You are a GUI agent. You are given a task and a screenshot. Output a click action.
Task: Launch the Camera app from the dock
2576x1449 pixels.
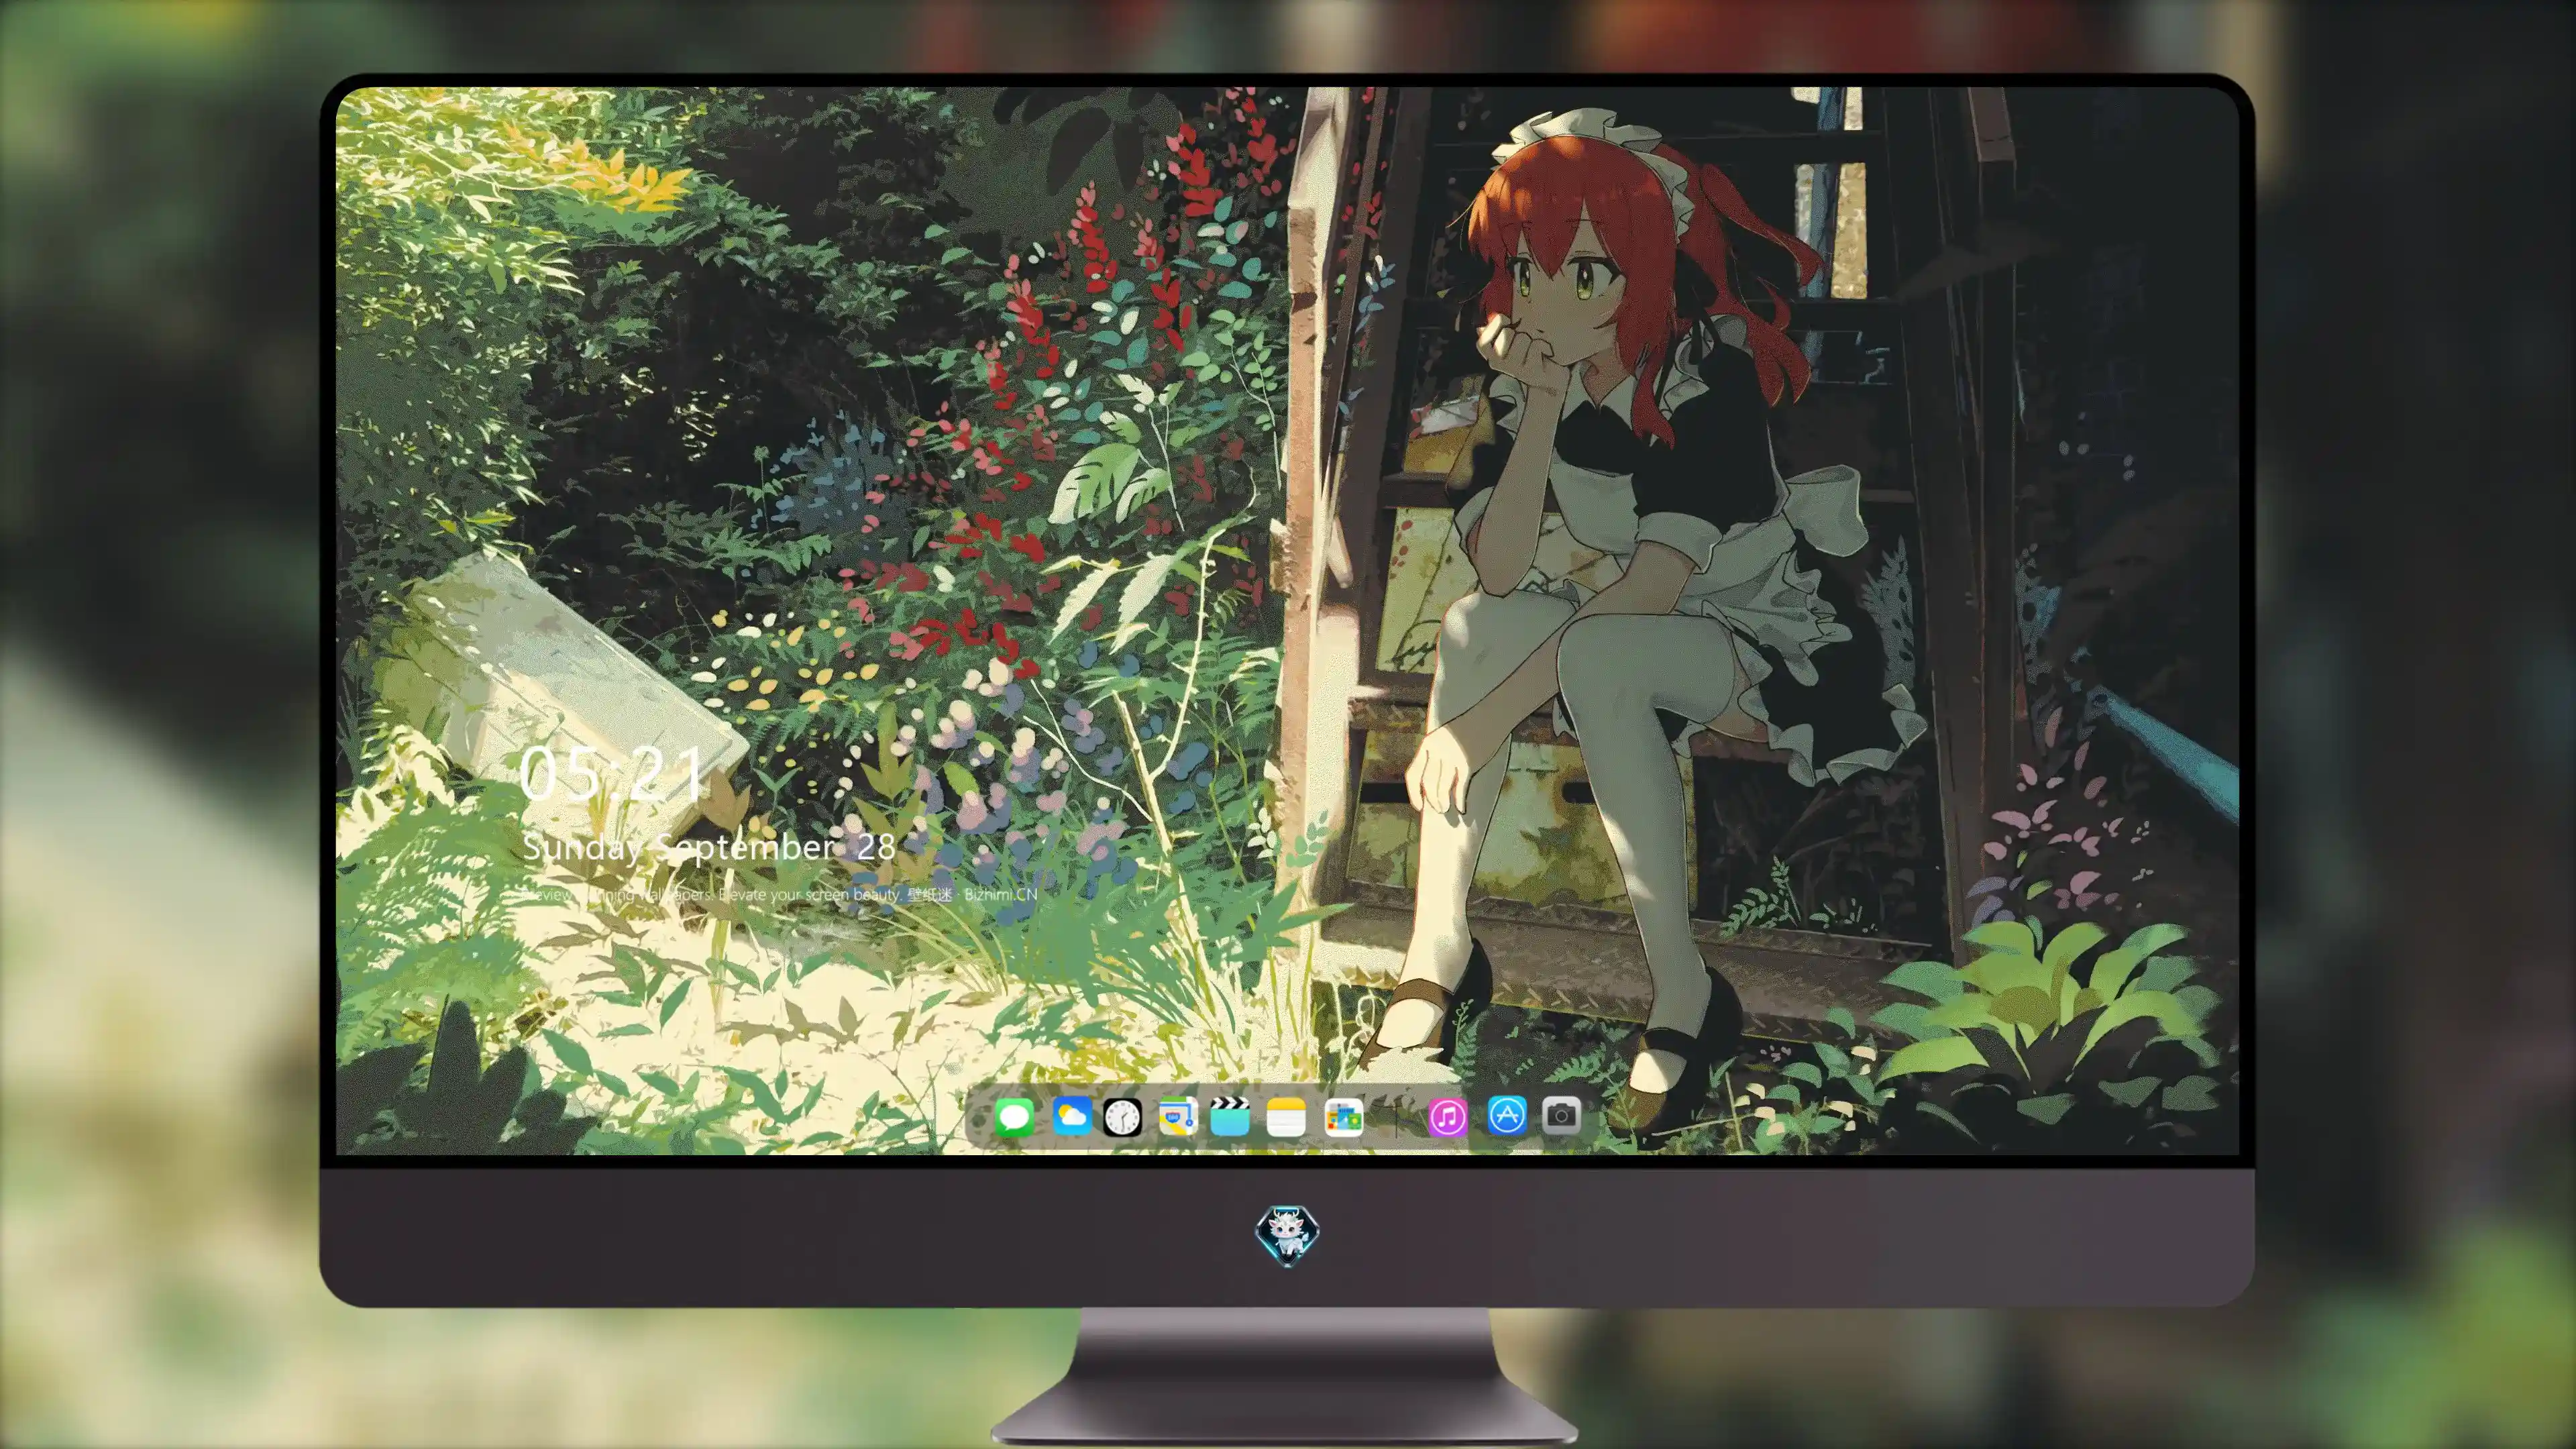[x=1561, y=1115]
